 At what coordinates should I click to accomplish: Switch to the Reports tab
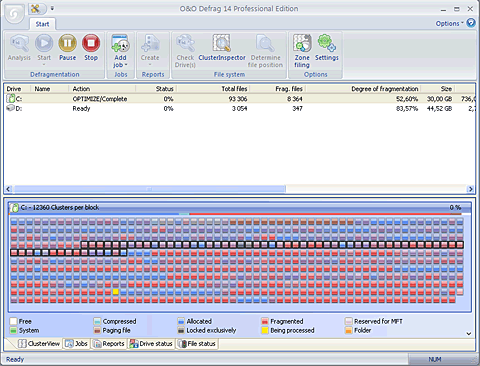109,344
